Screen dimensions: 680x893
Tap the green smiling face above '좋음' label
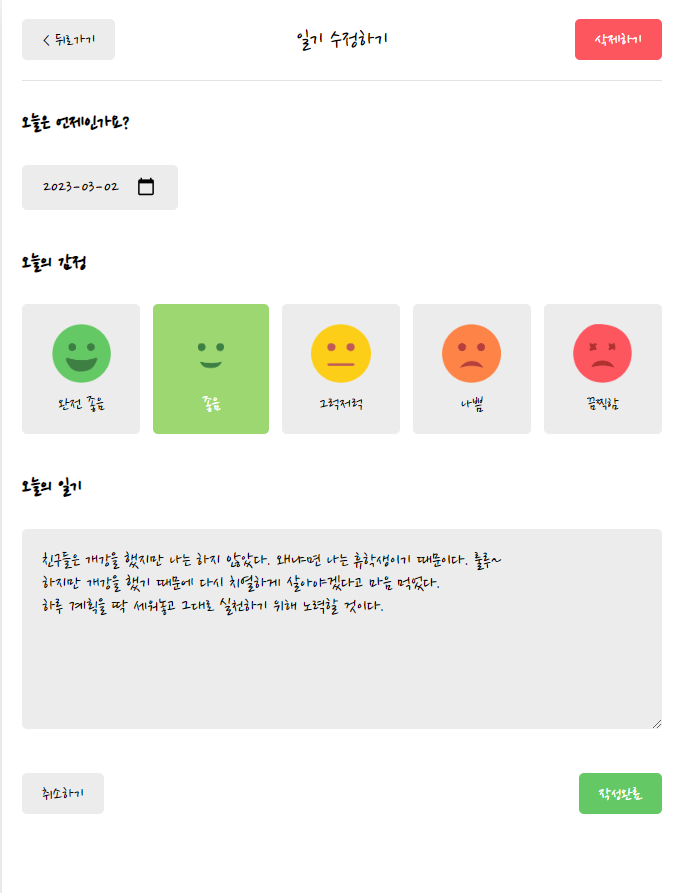(210, 352)
